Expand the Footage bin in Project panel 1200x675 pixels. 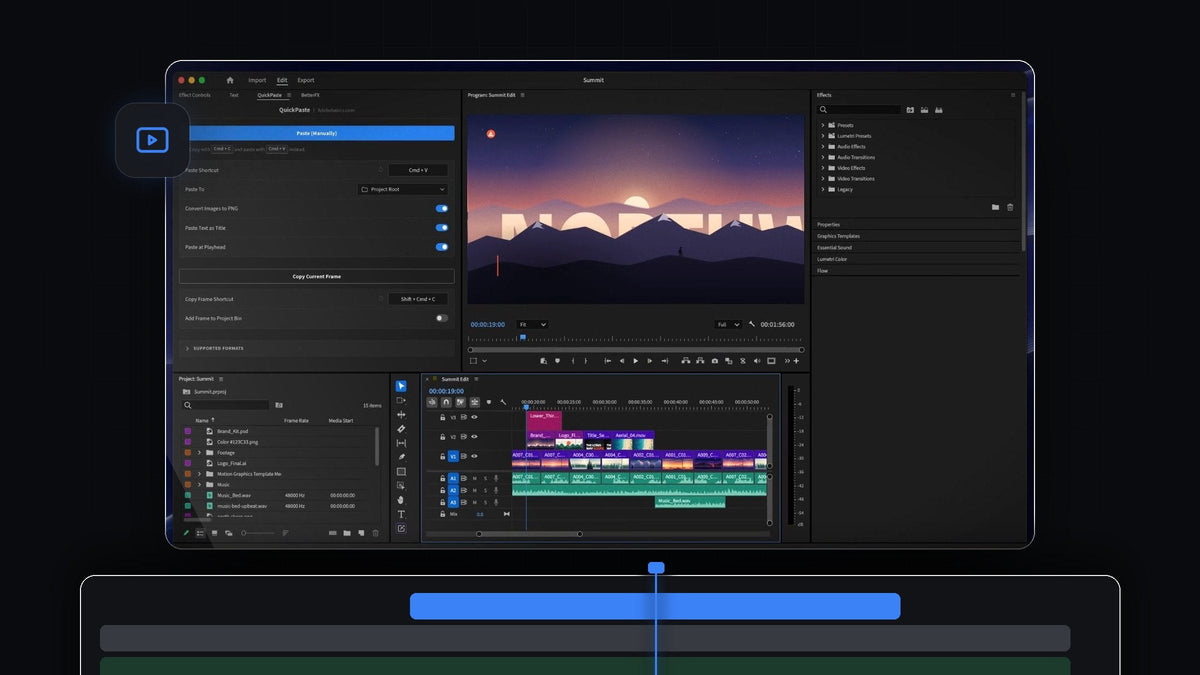199,453
